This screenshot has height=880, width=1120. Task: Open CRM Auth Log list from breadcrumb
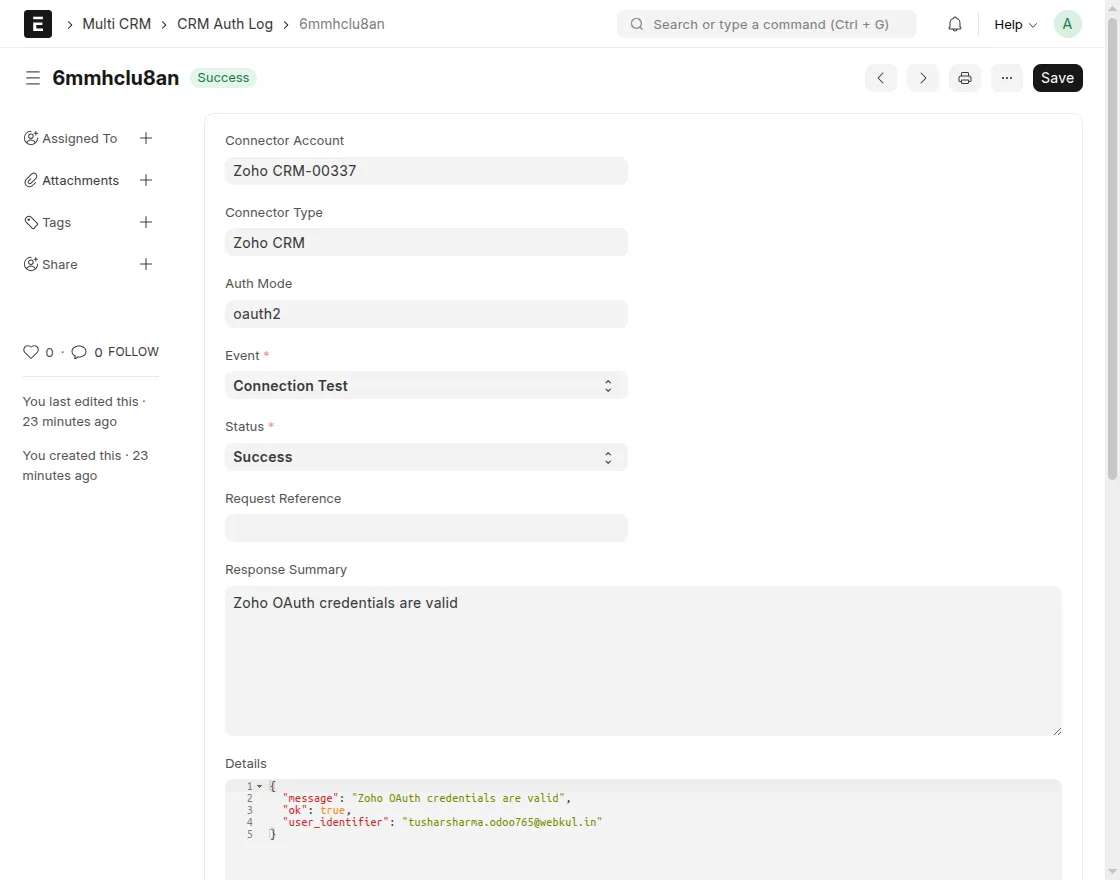click(x=224, y=24)
